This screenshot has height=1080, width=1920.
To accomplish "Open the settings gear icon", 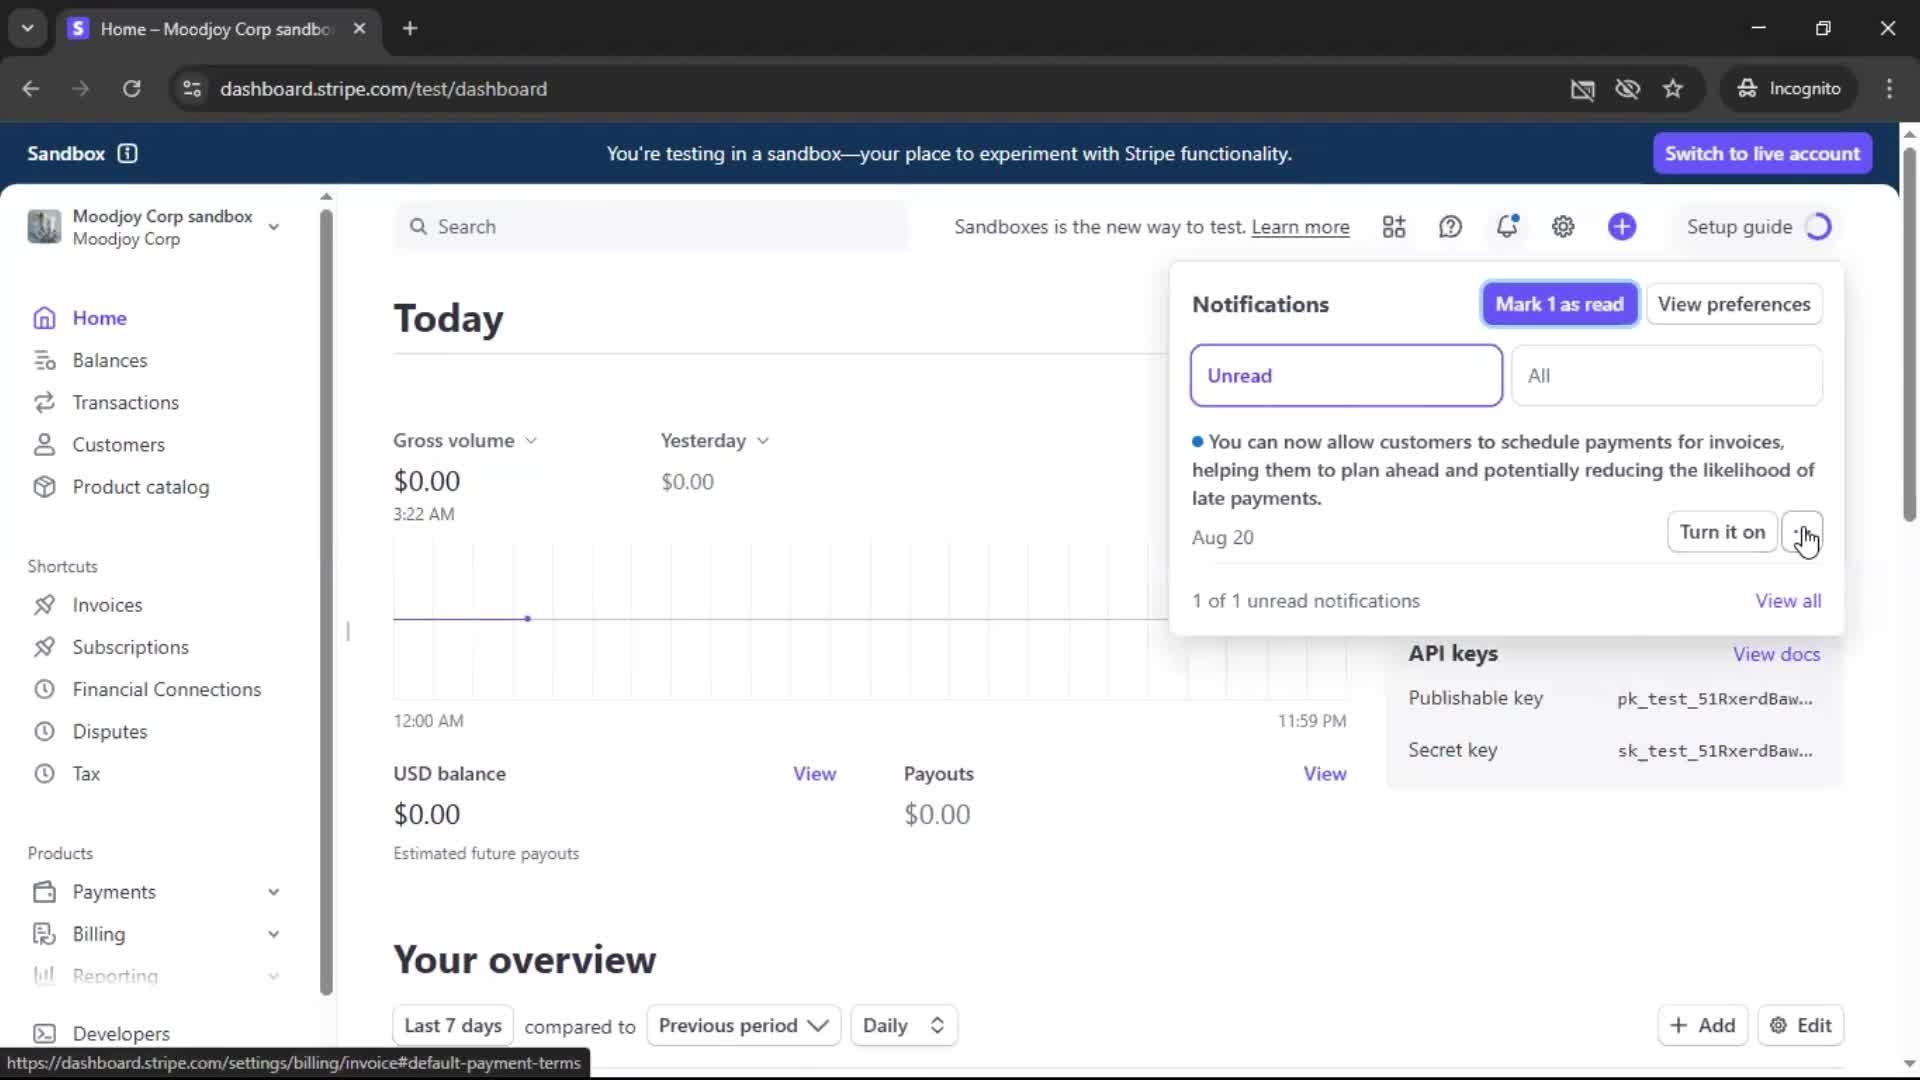I will (x=1563, y=227).
